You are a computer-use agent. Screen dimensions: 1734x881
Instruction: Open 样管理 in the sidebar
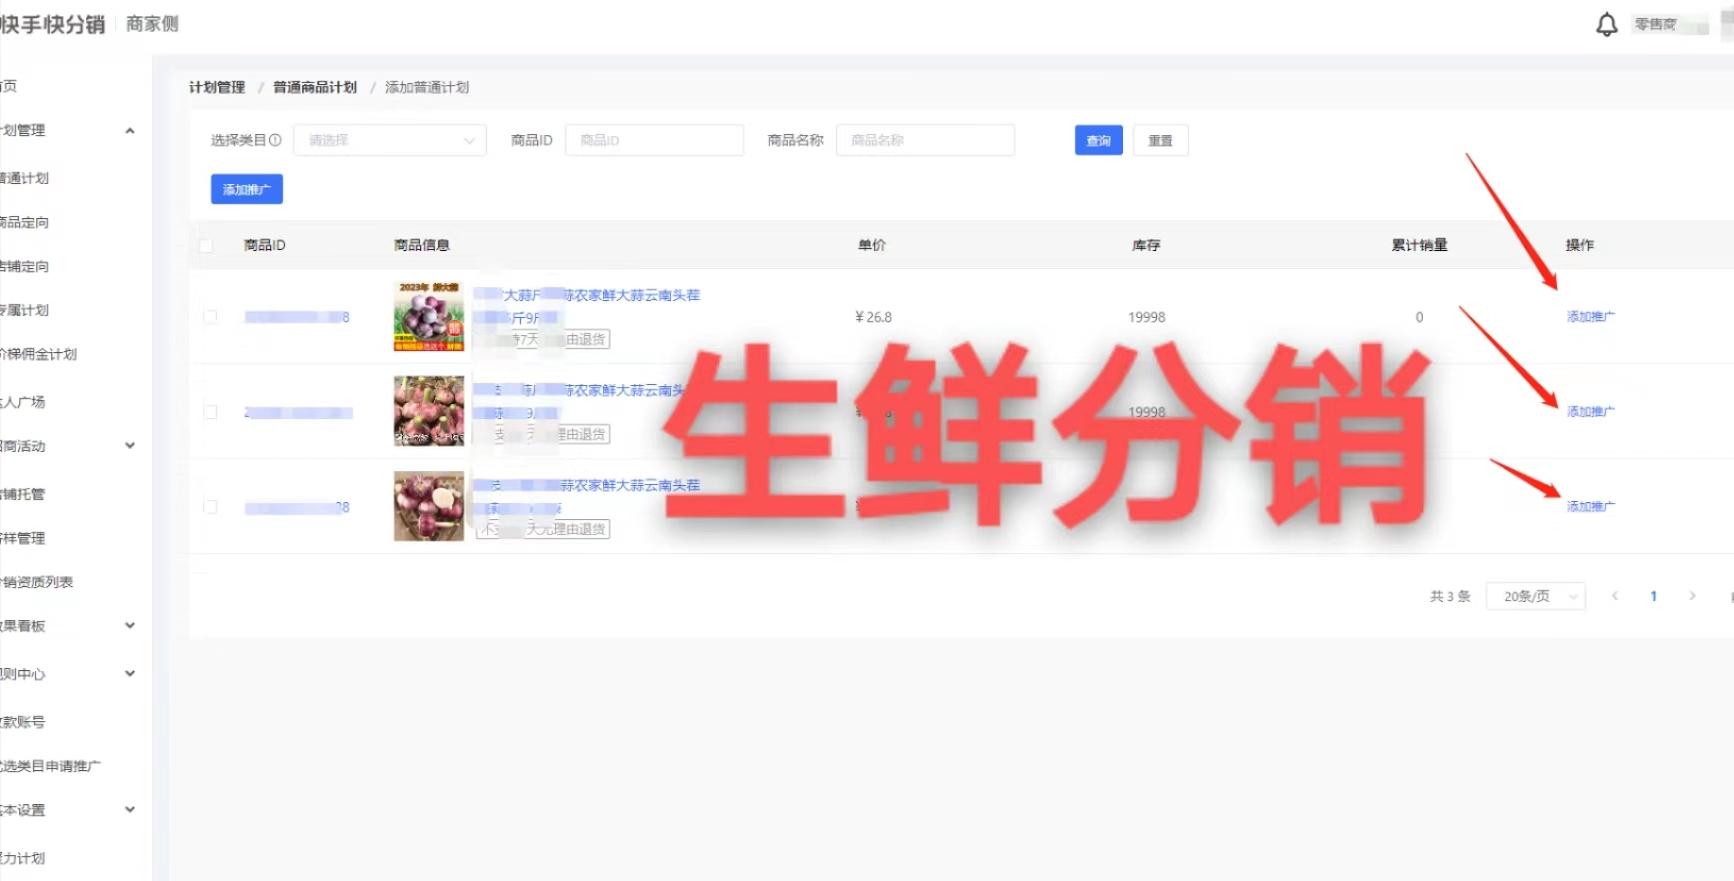pos(23,538)
